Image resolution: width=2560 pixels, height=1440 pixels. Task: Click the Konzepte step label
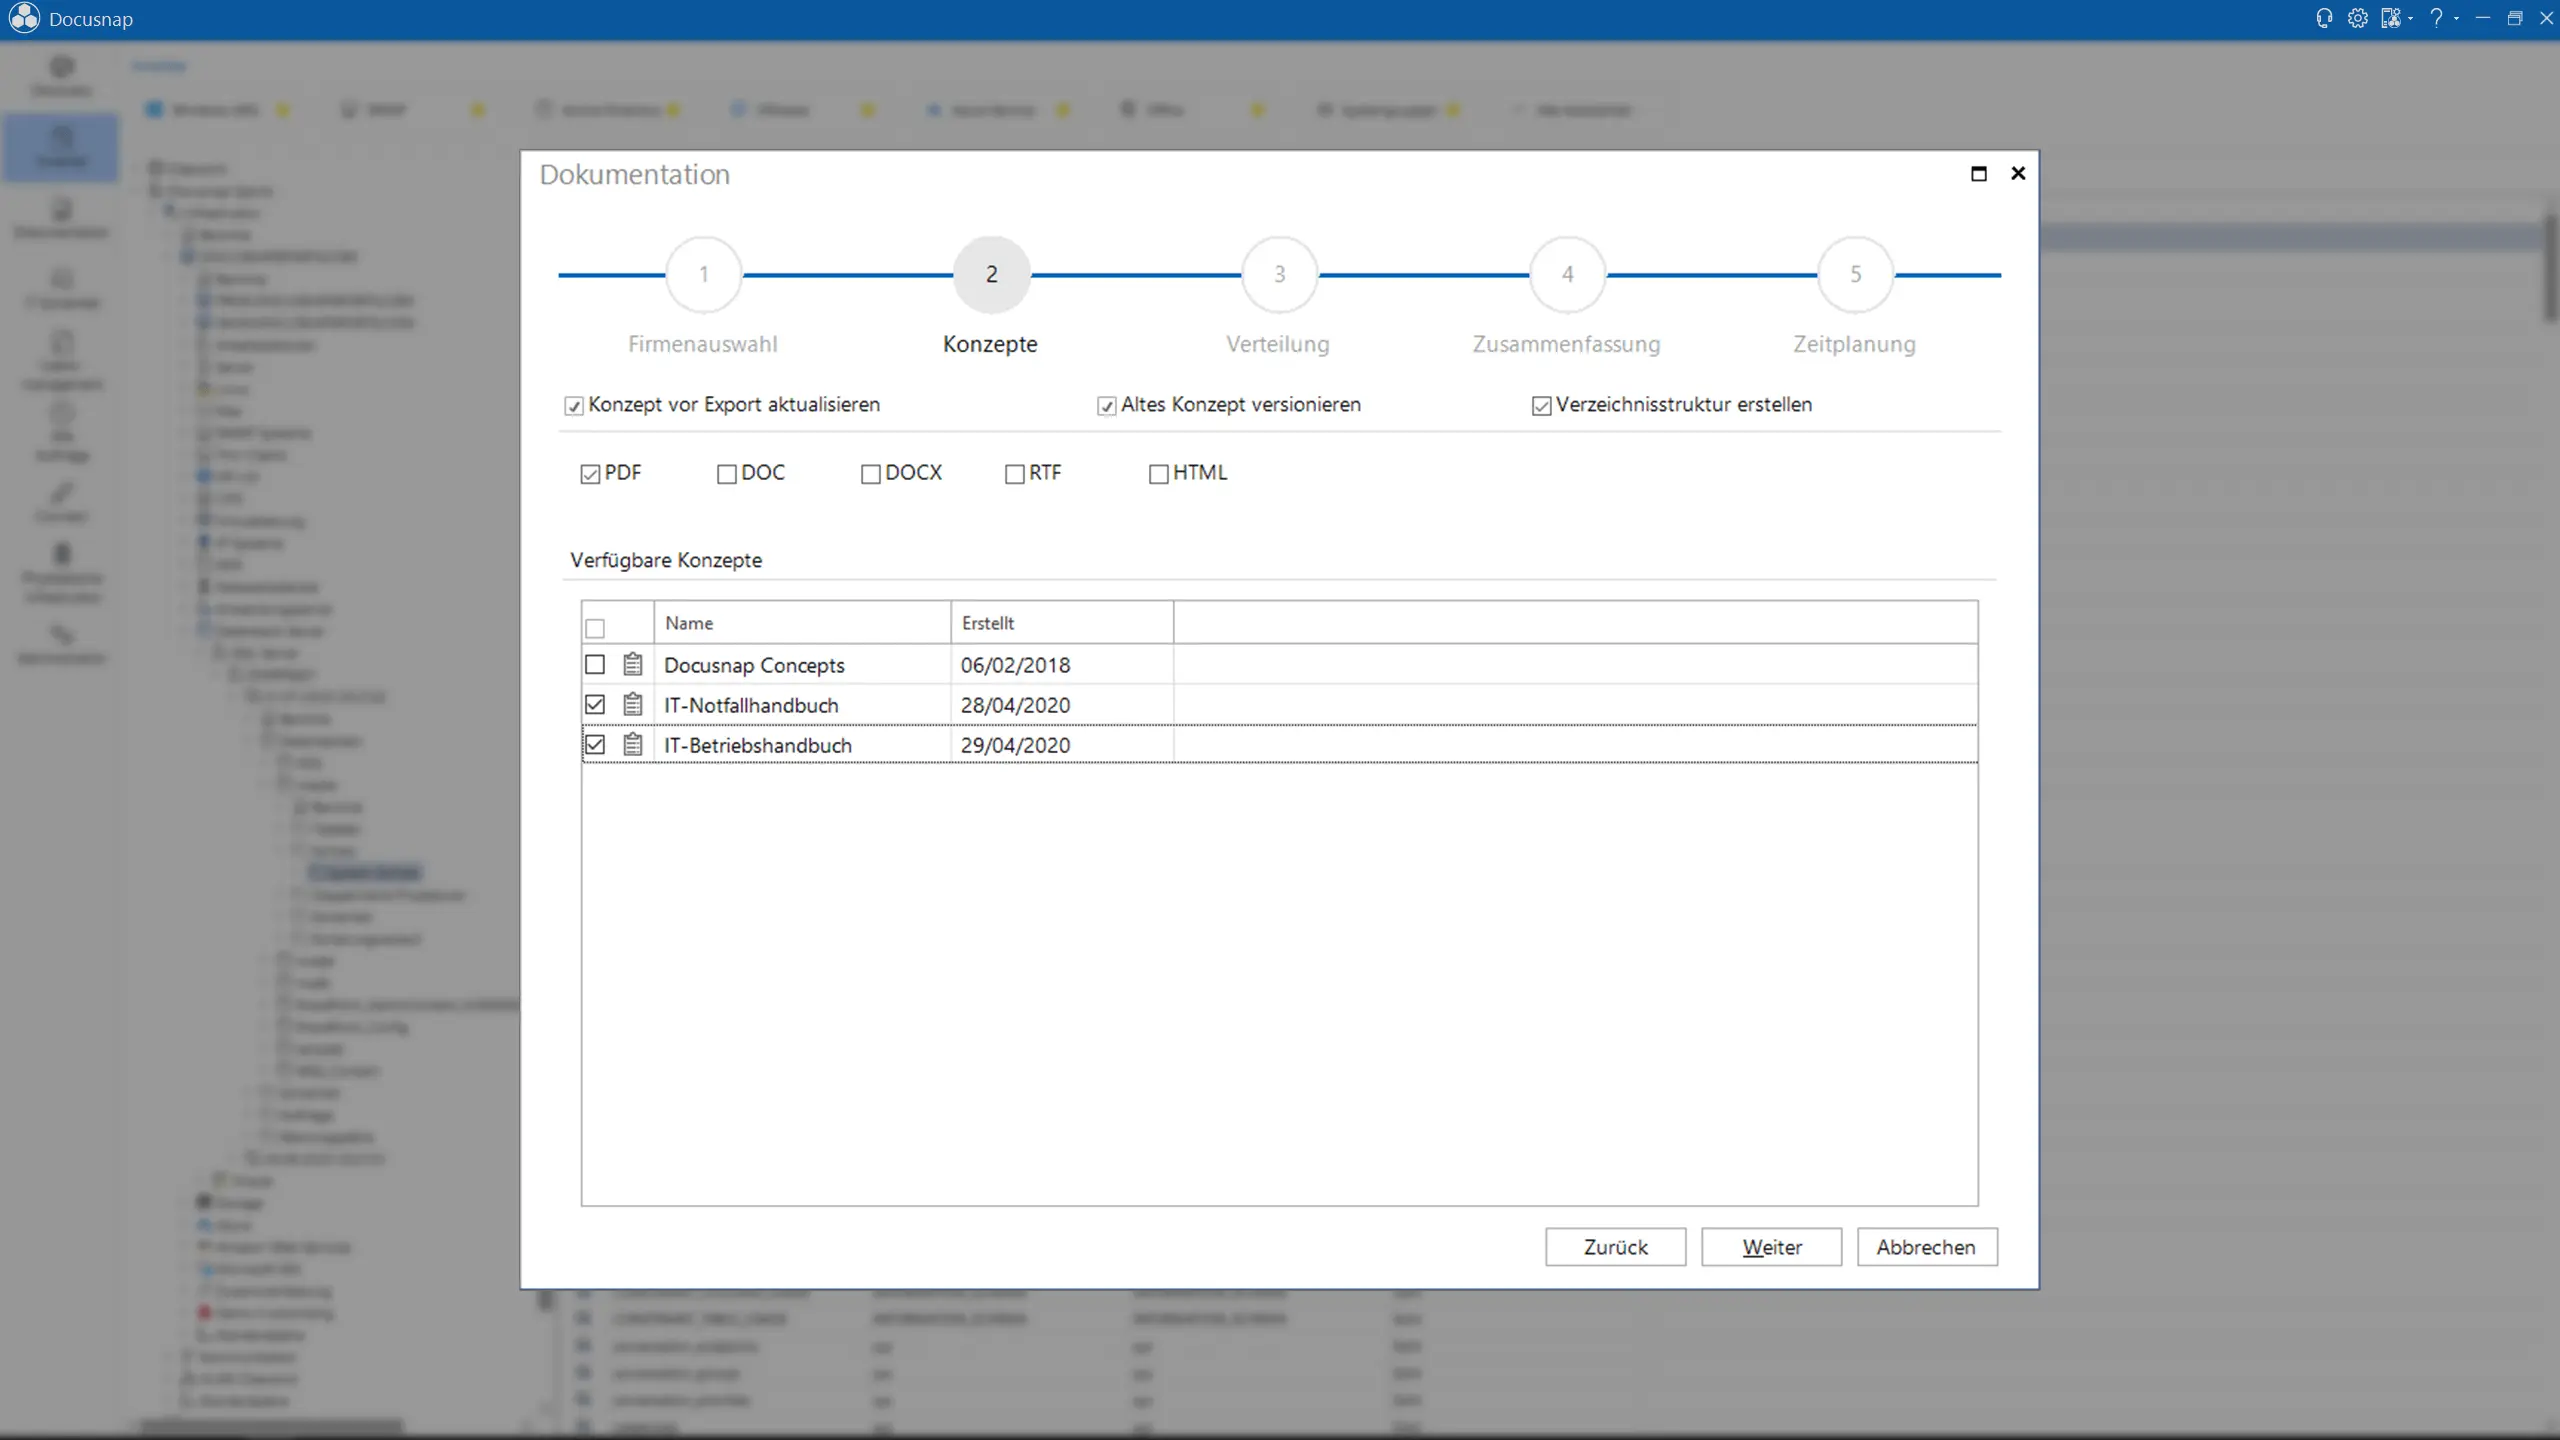pyautogui.click(x=990, y=344)
